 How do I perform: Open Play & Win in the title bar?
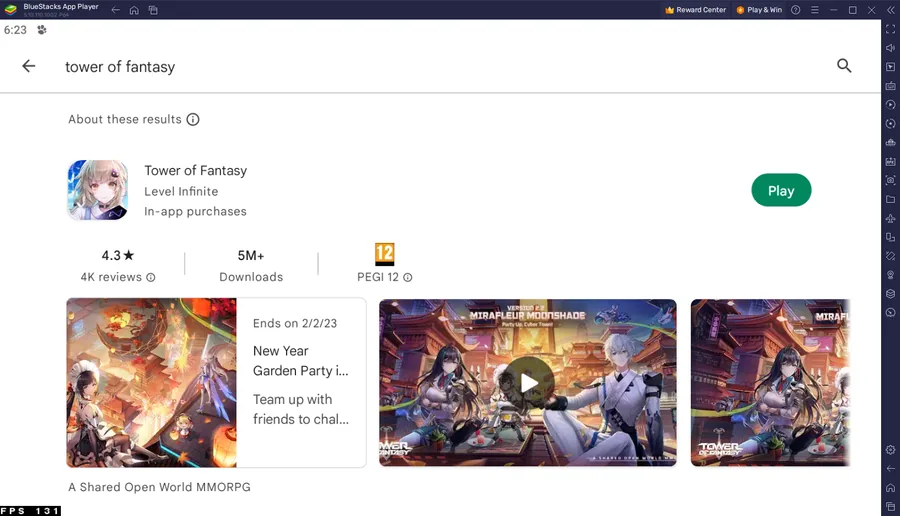pyautogui.click(x=759, y=10)
